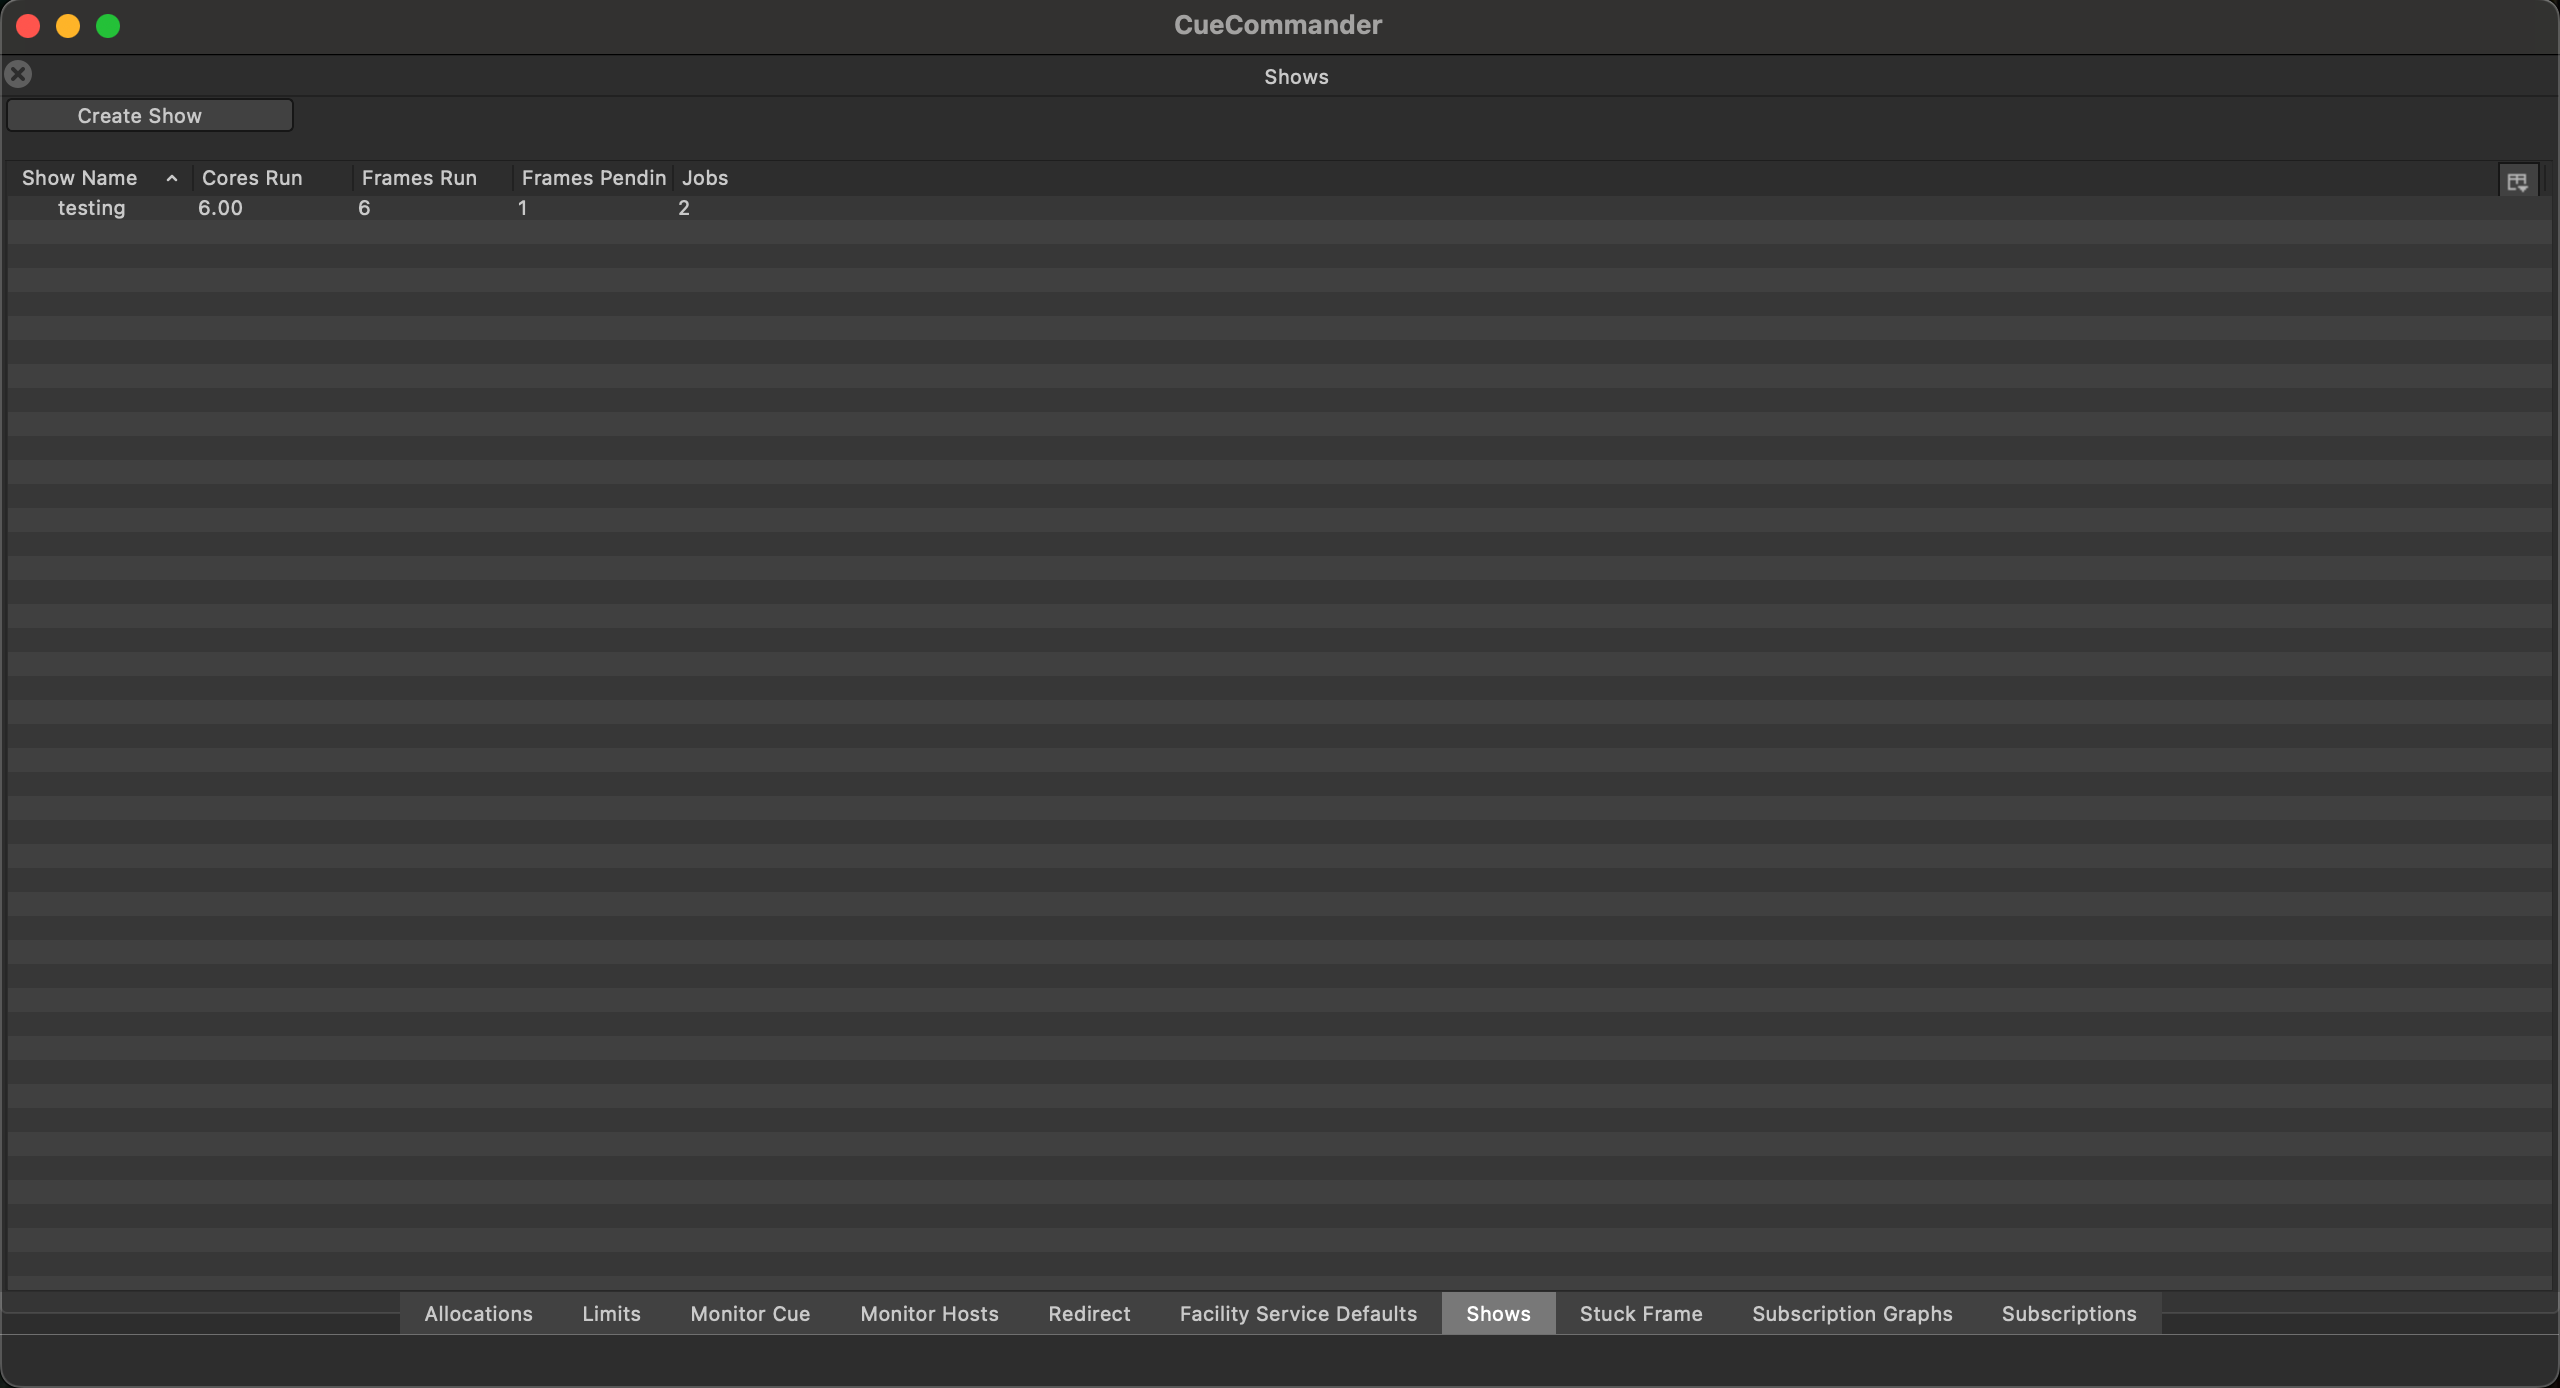Open the Subscriptions tab
This screenshot has height=1388, width=2560.
click(x=2069, y=1313)
